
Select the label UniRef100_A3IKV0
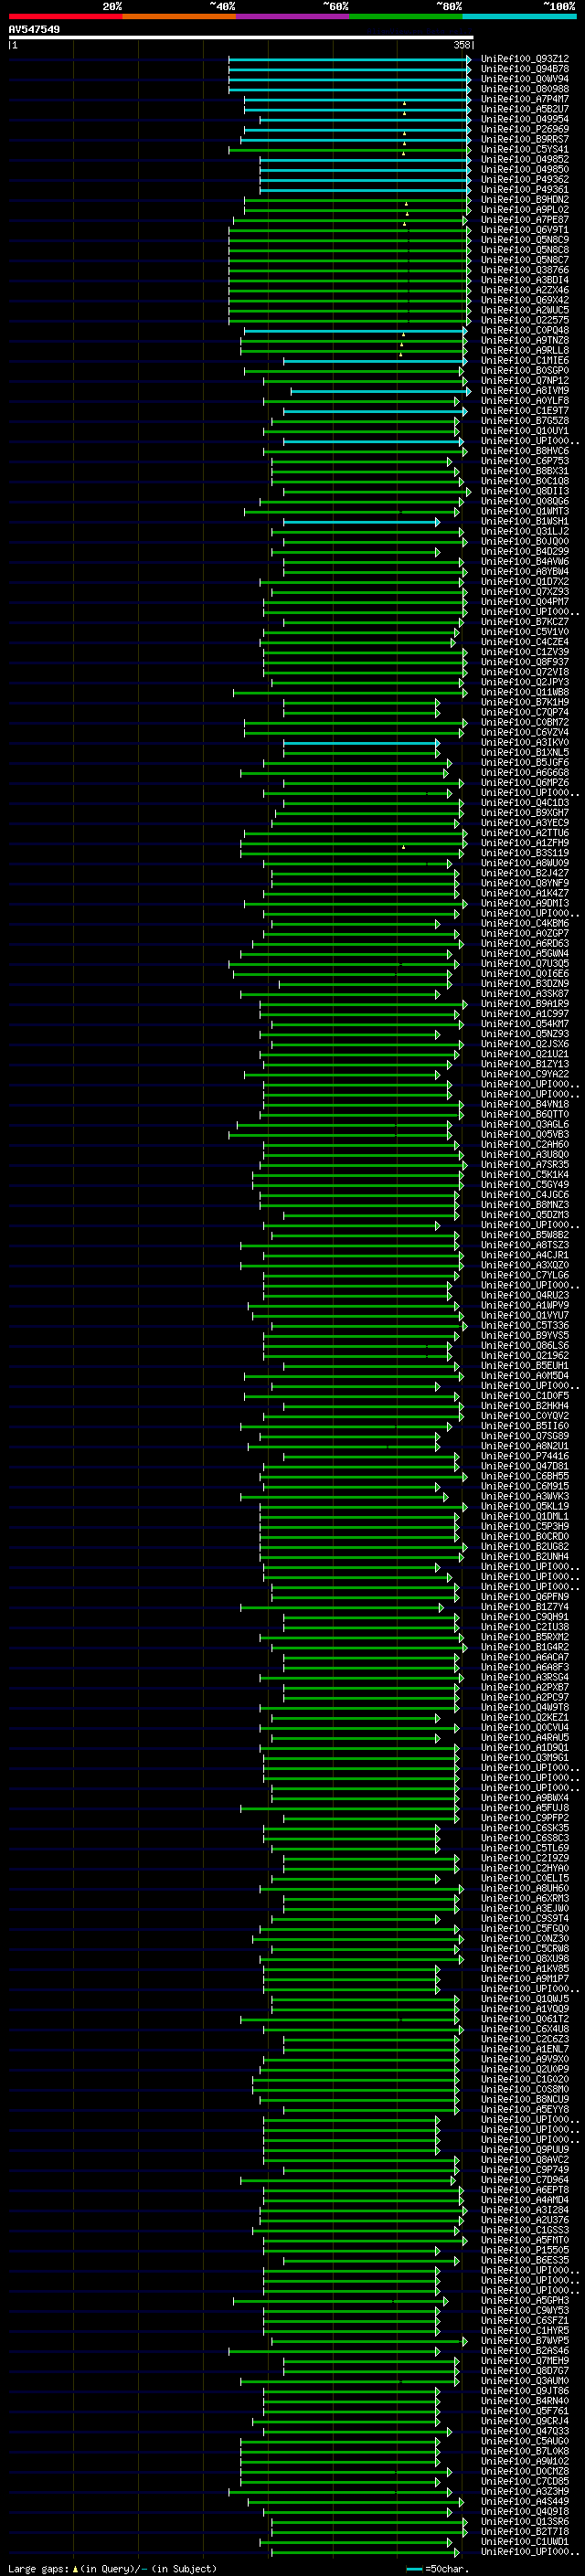(x=525, y=742)
